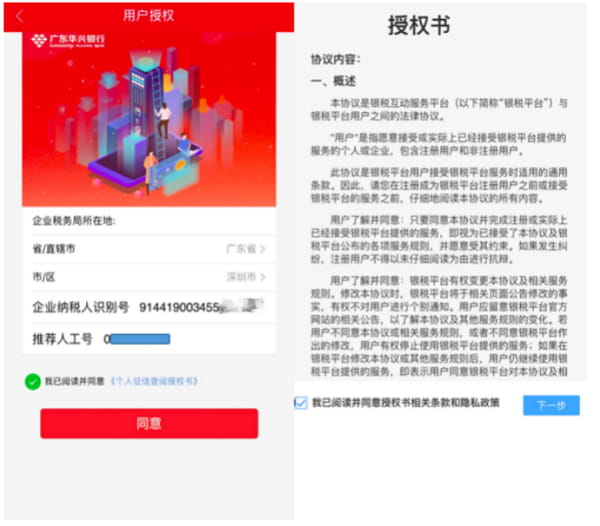Viewport: 600px width, 526px height.
Task: Click the chevron next to 广东省
Action: [x=262, y=249]
